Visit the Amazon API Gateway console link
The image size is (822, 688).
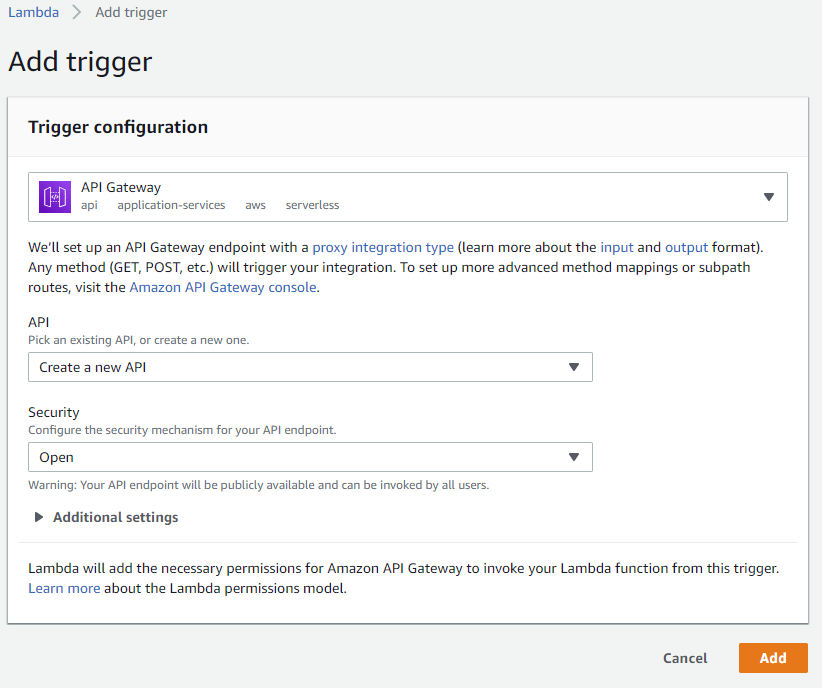click(x=223, y=287)
